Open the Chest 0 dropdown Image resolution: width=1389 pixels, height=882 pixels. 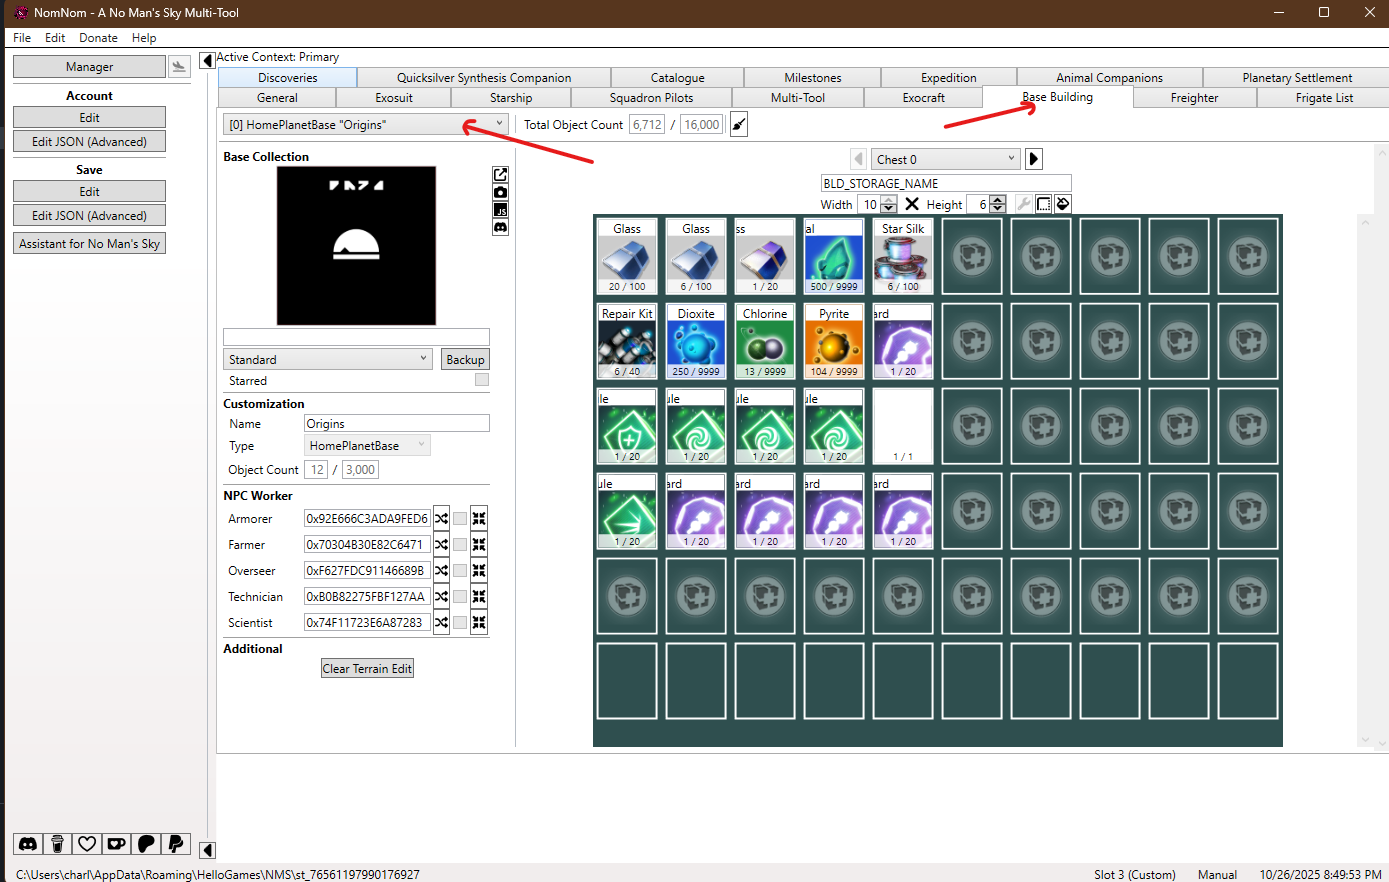tap(945, 159)
